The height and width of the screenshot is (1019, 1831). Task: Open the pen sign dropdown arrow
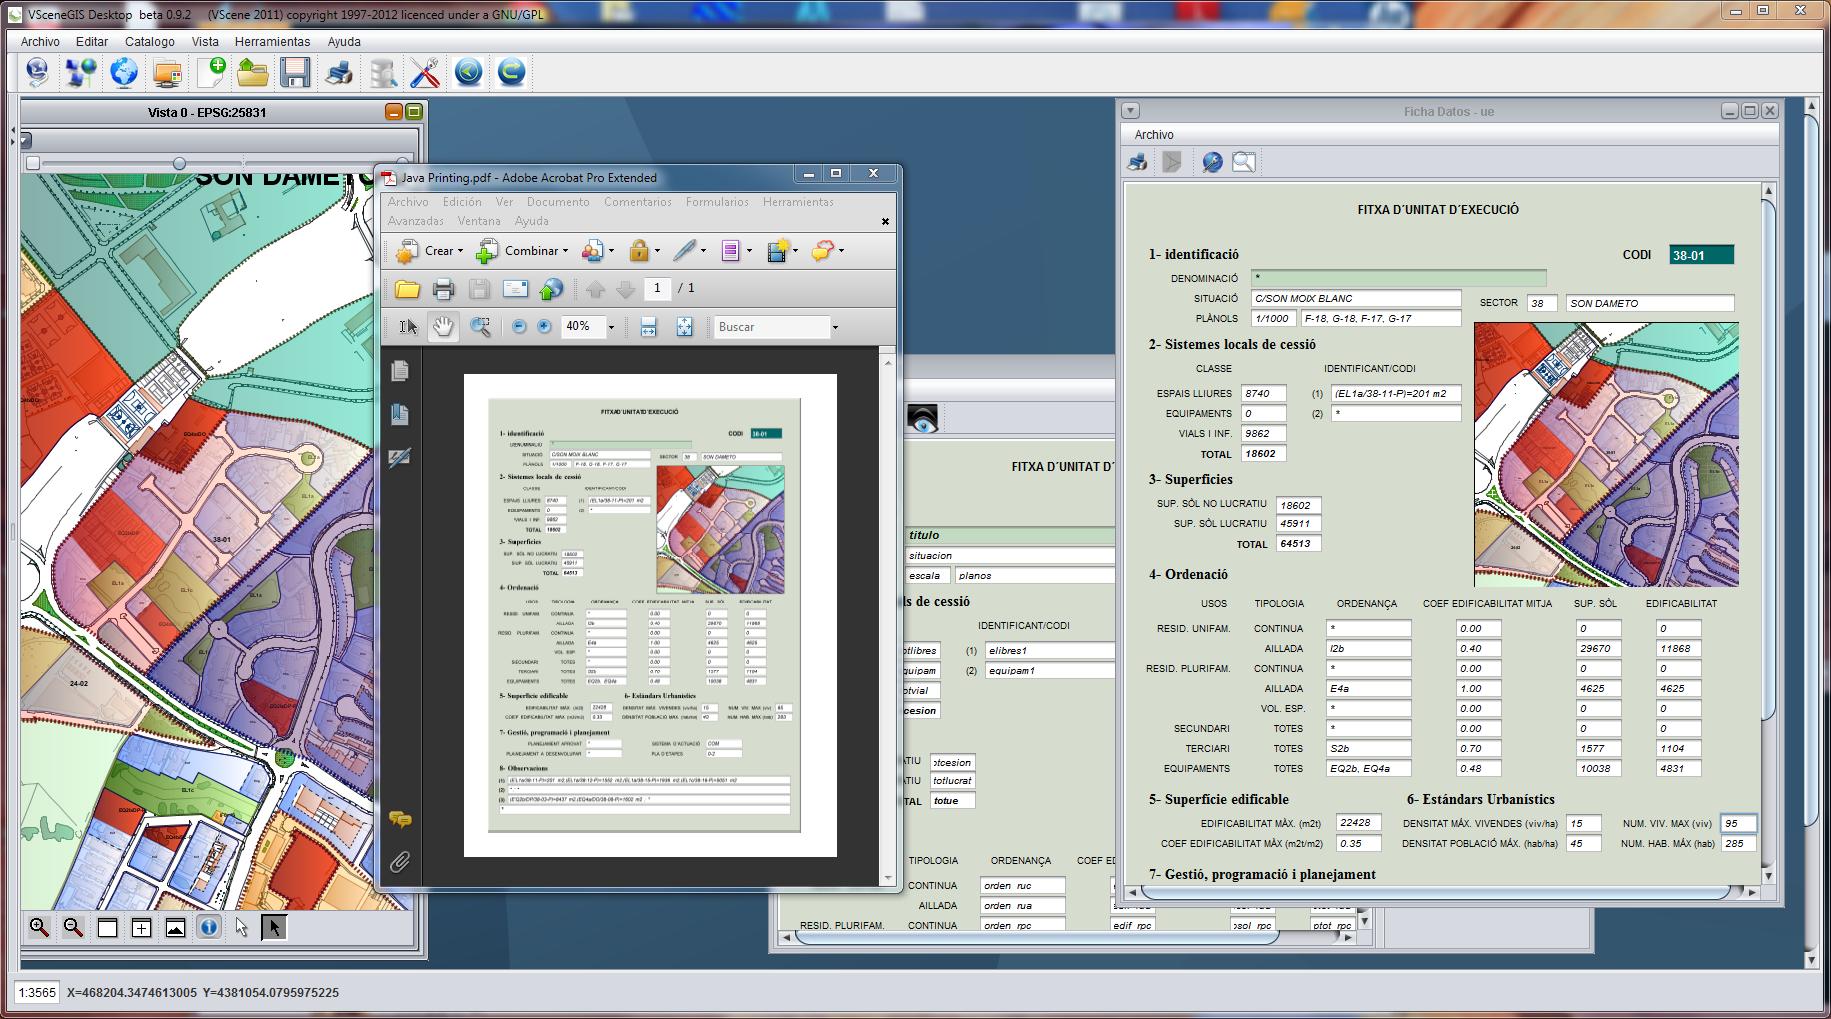(703, 251)
